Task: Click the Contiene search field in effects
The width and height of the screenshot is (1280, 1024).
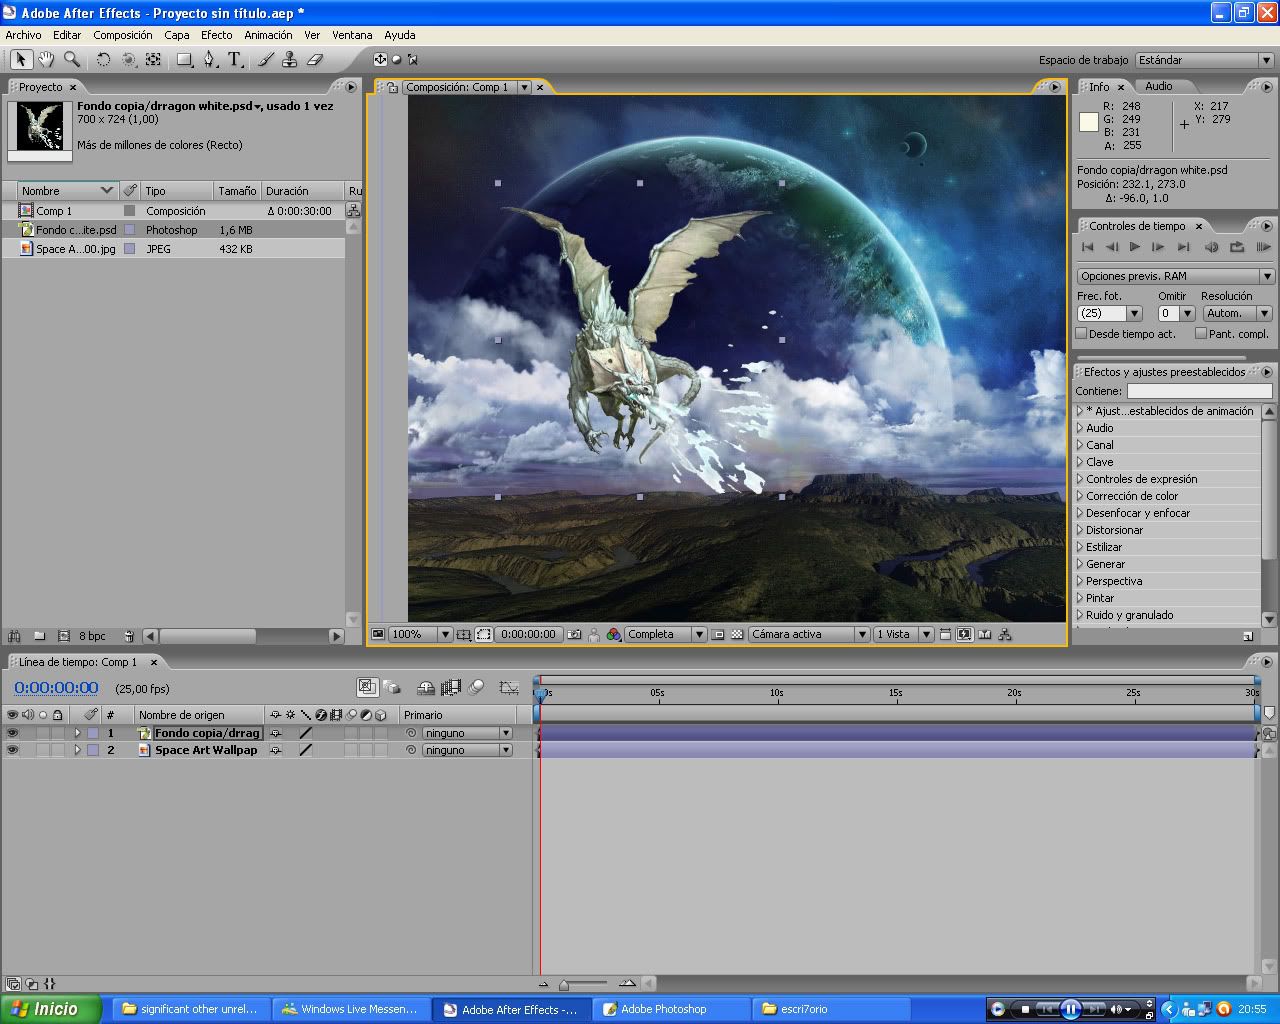Action: pyautogui.click(x=1199, y=391)
